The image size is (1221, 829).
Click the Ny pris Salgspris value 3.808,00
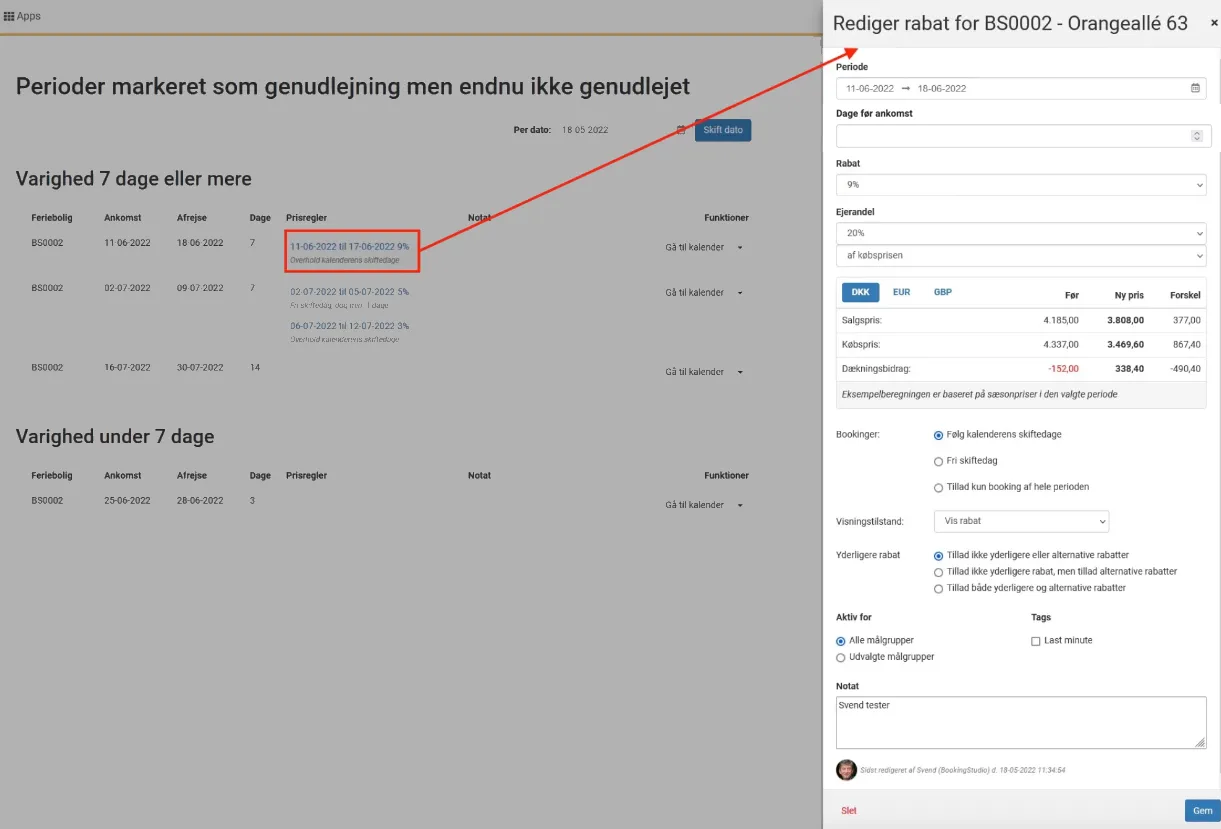tap(1125, 320)
